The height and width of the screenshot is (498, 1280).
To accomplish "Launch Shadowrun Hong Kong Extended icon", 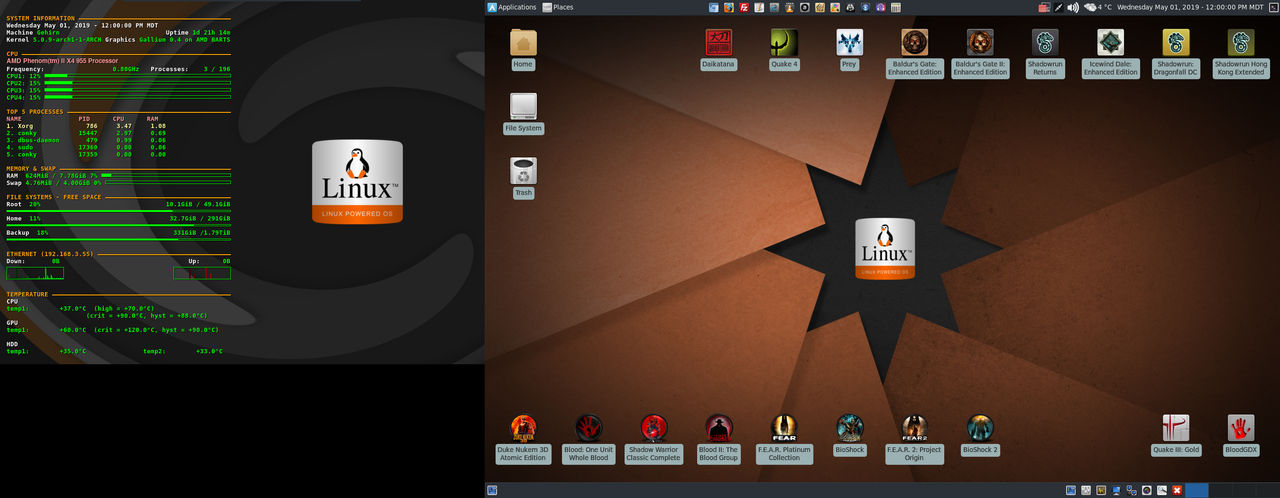I will click(x=1241, y=53).
